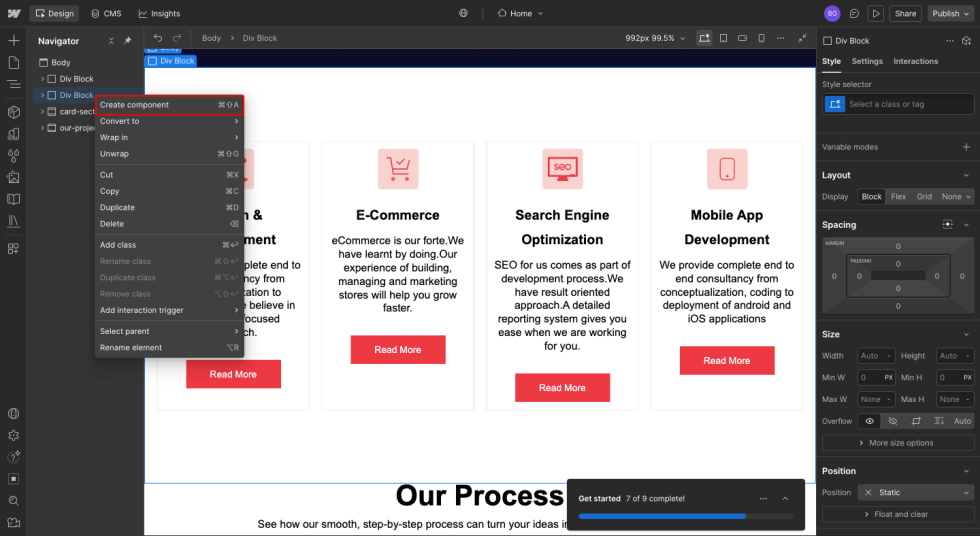Click the Share button
980x536 pixels.
pos(905,13)
